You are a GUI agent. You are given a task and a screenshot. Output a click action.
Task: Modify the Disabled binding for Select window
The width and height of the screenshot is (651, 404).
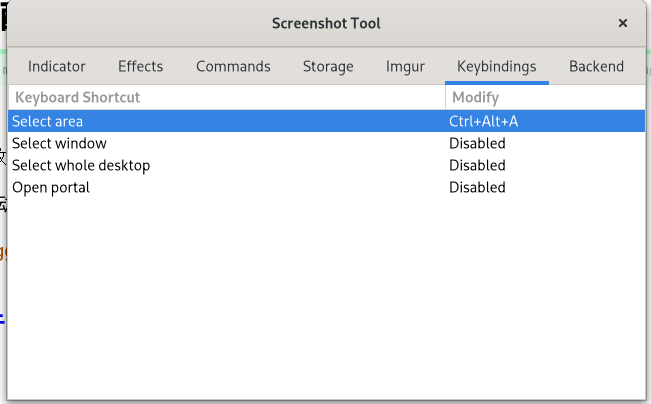(x=477, y=143)
